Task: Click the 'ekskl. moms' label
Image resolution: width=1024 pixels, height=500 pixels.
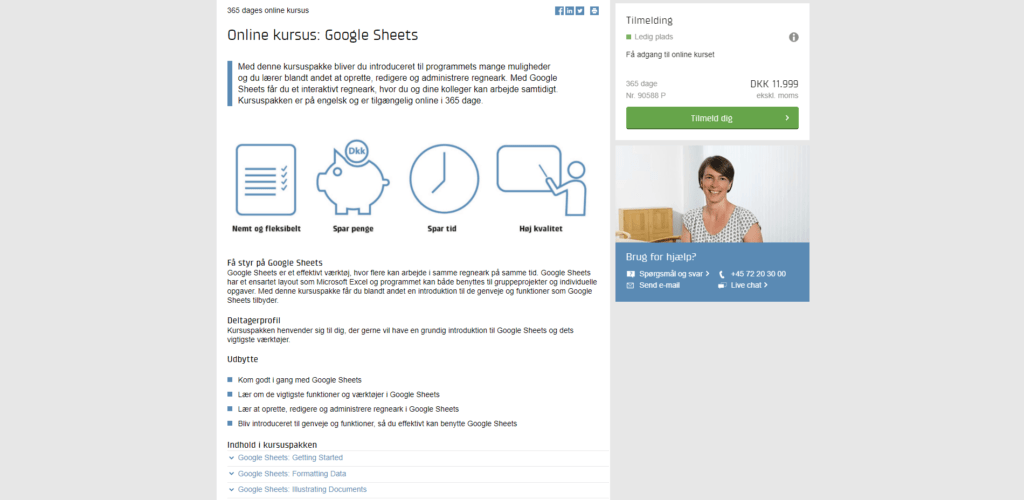Action: coord(777,96)
